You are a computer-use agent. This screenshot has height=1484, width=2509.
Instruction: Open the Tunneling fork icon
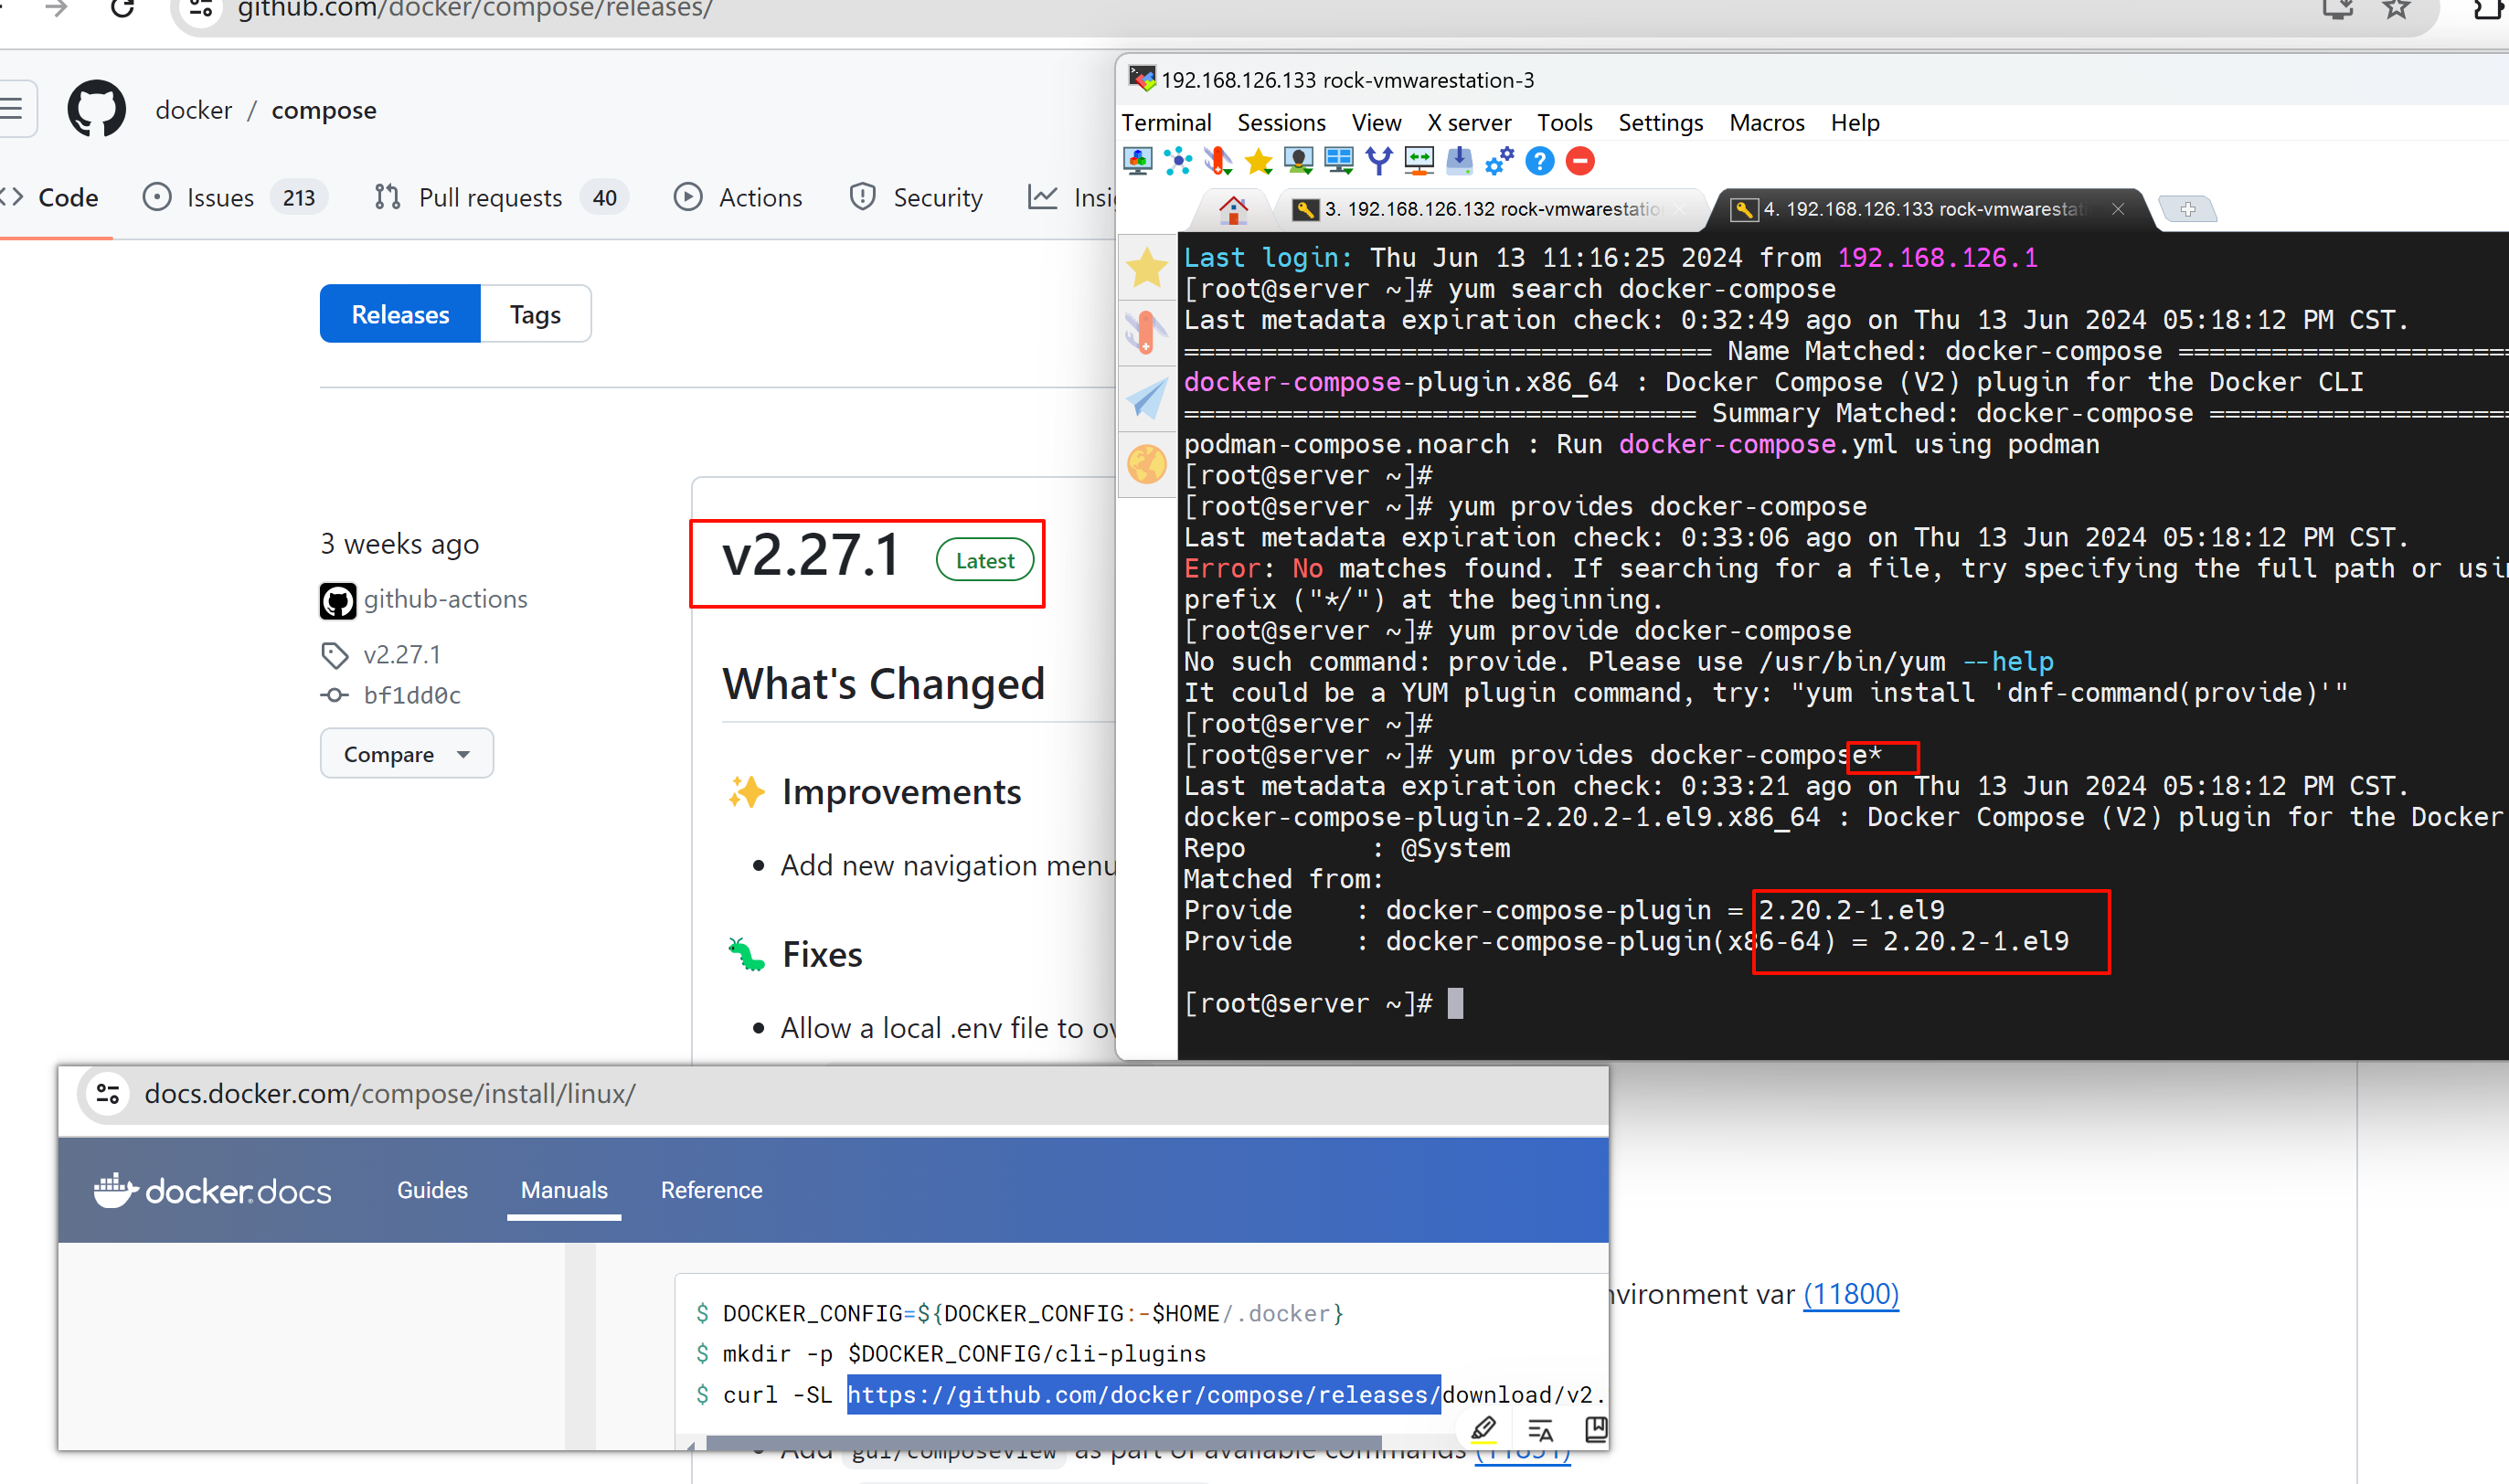[1379, 161]
